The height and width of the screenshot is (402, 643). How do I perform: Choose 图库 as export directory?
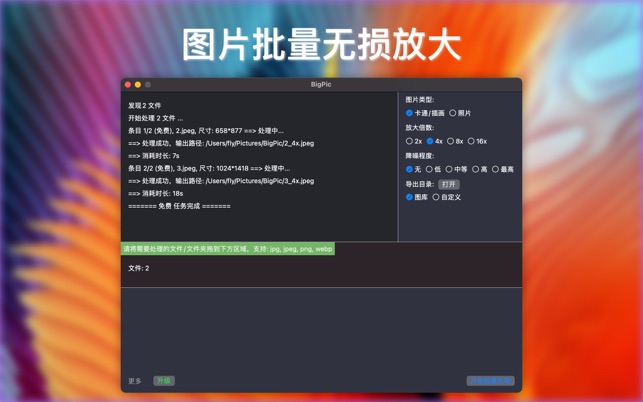coord(410,197)
